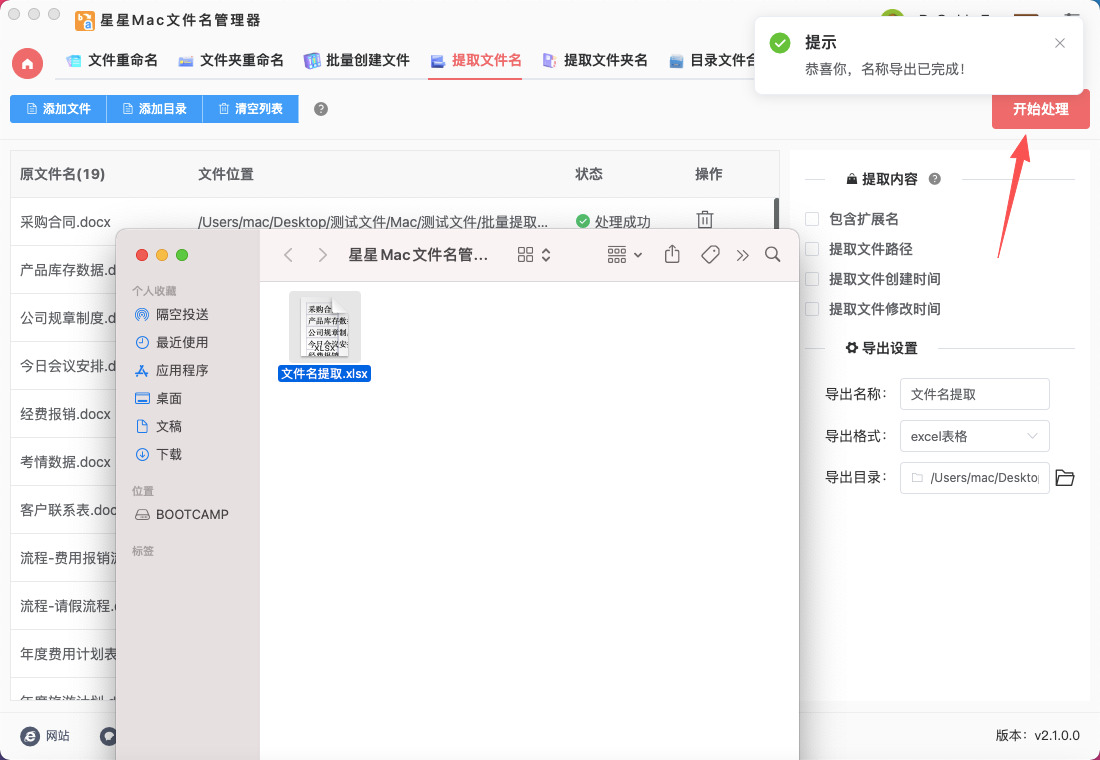The image size is (1100, 760).
Task: Open 最近使用 in Finder sidebar
Action: point(171,342)
